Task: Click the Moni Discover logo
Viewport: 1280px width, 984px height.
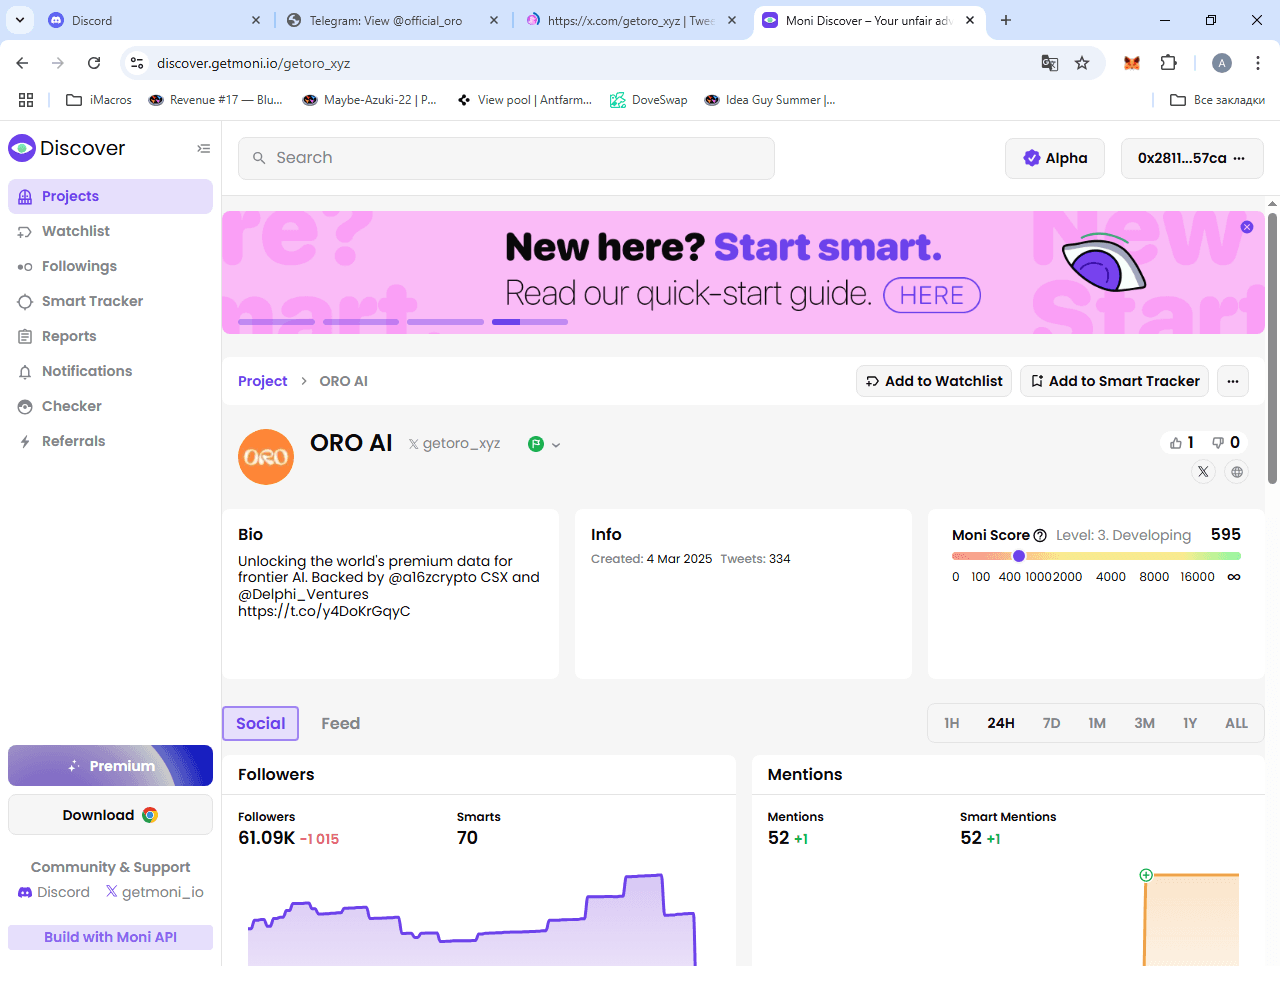Action: tap(67, 148)
